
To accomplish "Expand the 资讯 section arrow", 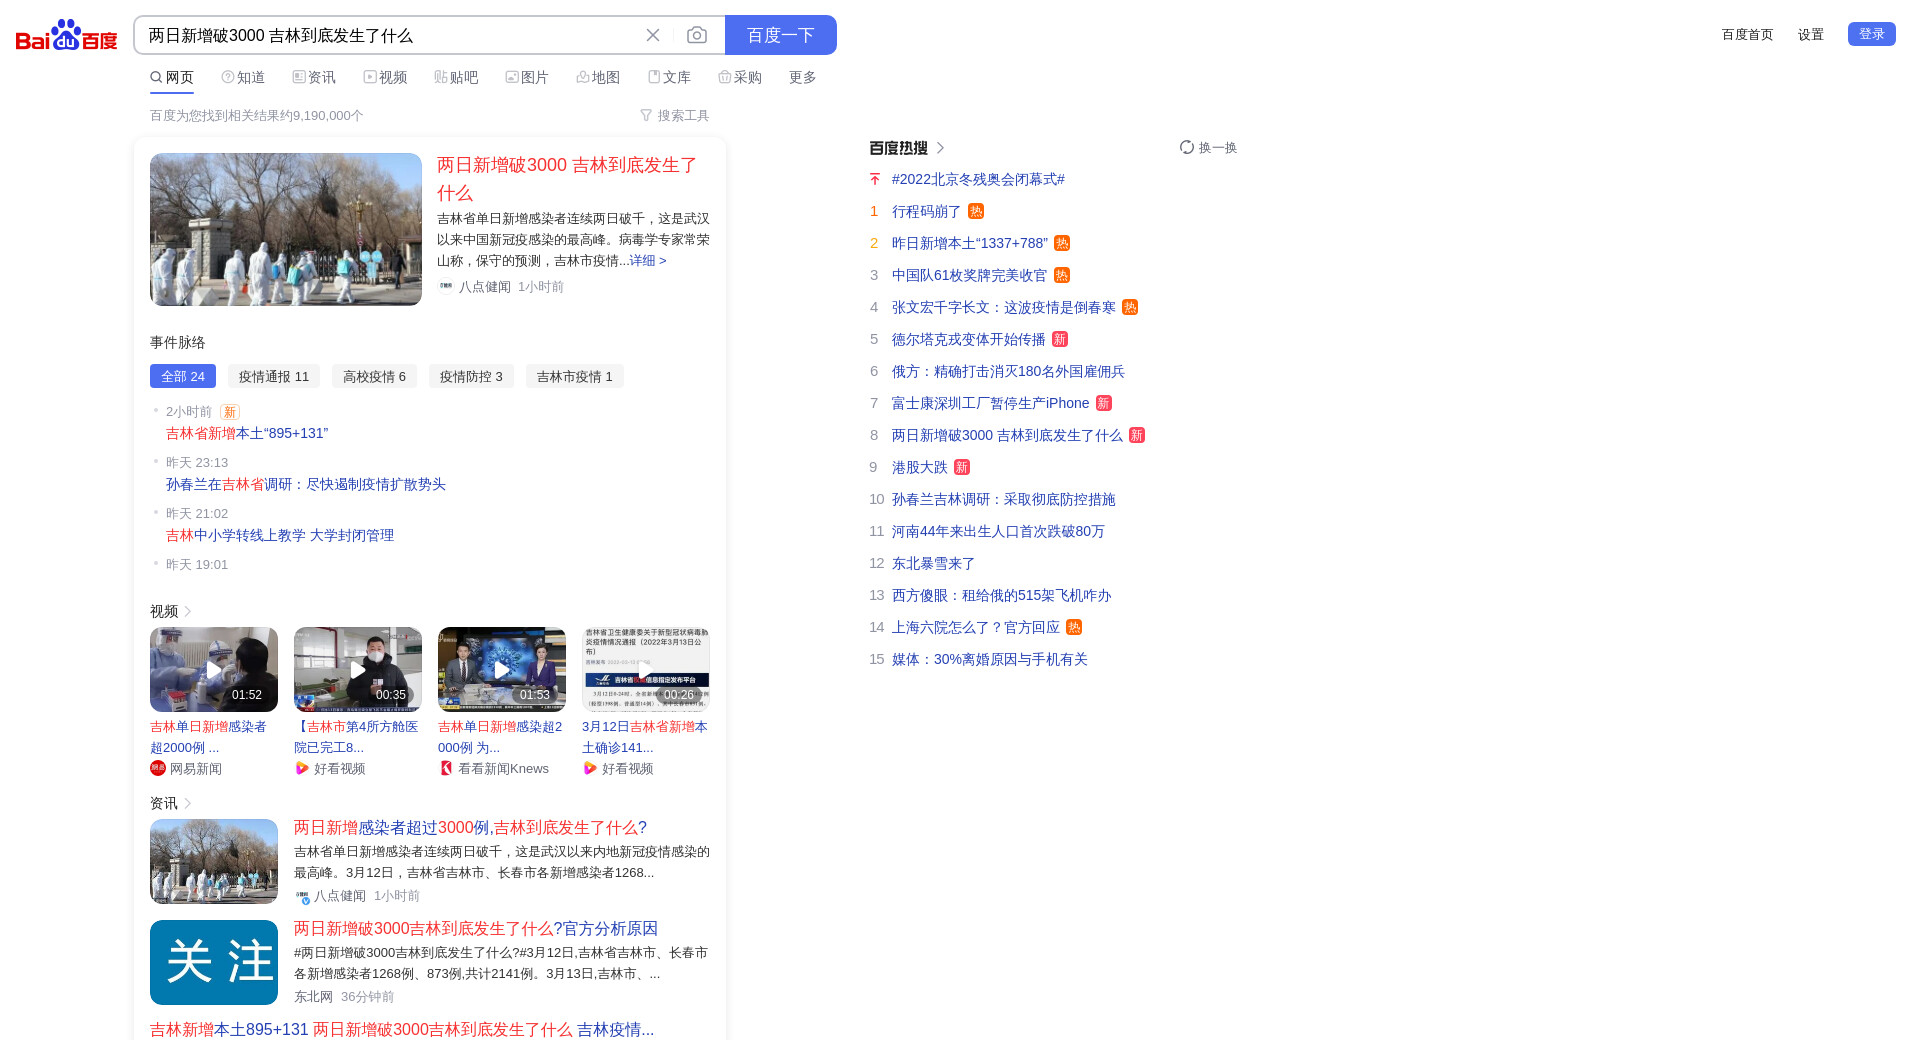I will (187, 804).
